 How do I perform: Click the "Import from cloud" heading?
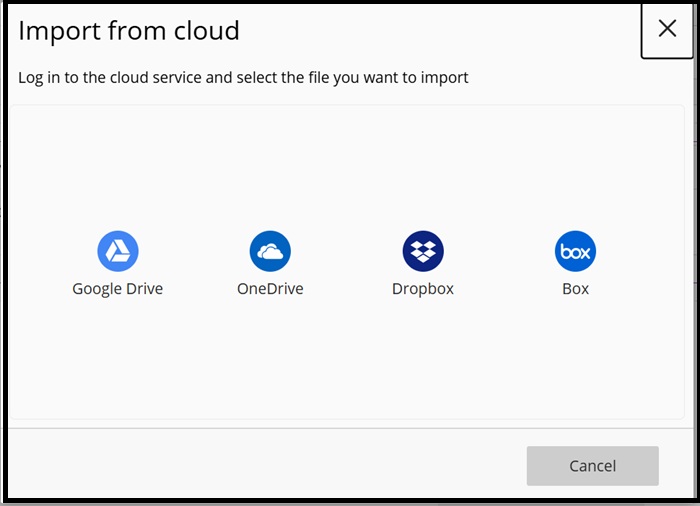(129, 31)
